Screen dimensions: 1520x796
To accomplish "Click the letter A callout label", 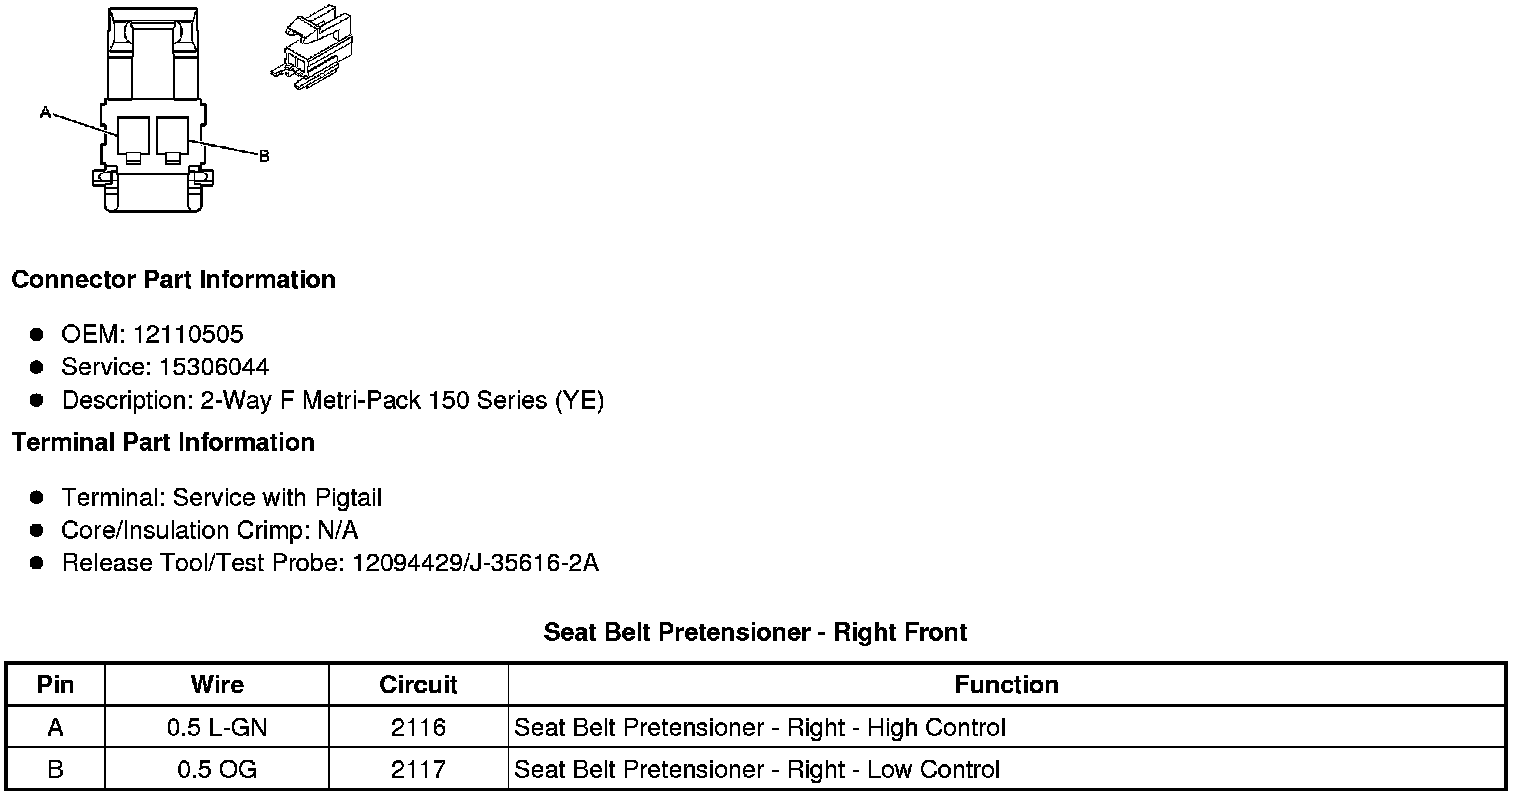I will pyautogui.click(x=45, y=113).
